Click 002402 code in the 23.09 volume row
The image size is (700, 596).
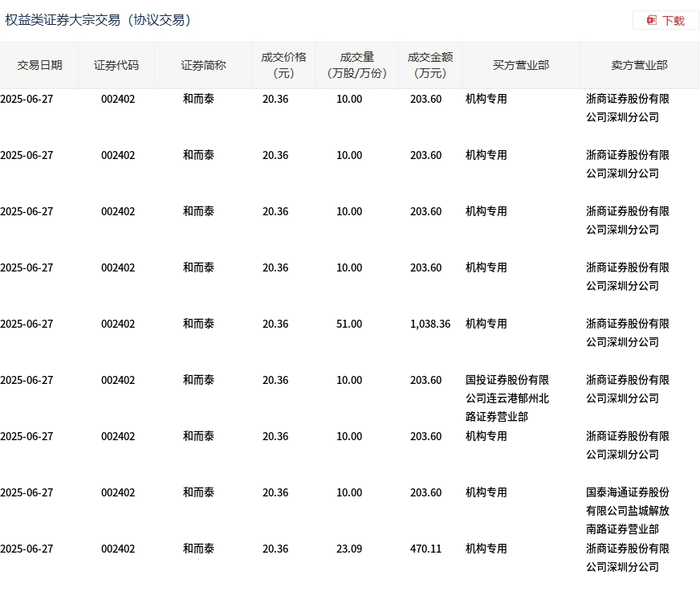pyautogui.click(x=118, y=549)
